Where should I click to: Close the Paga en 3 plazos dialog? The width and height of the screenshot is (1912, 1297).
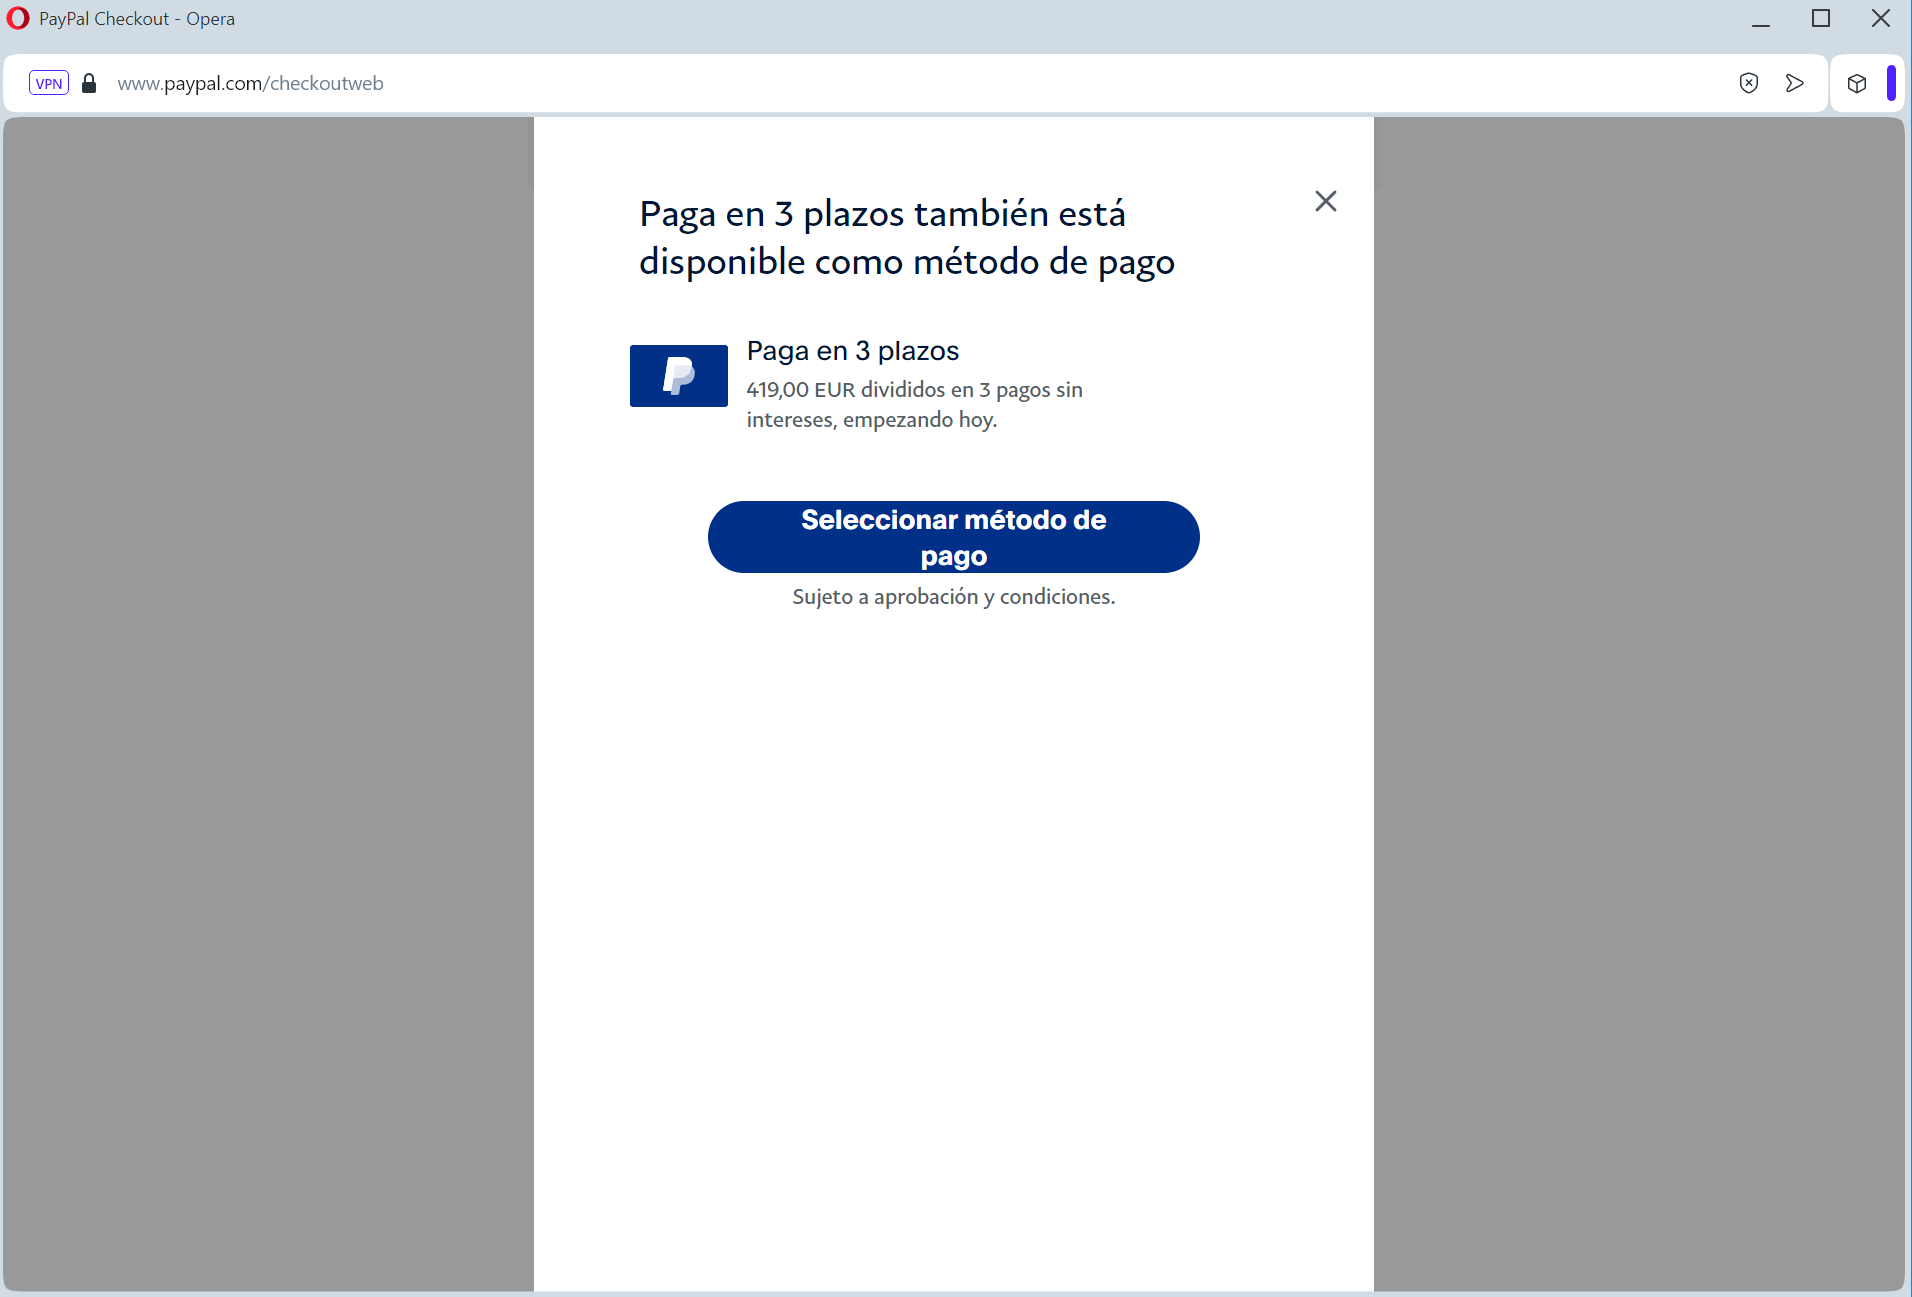(x=1325, y=201)
